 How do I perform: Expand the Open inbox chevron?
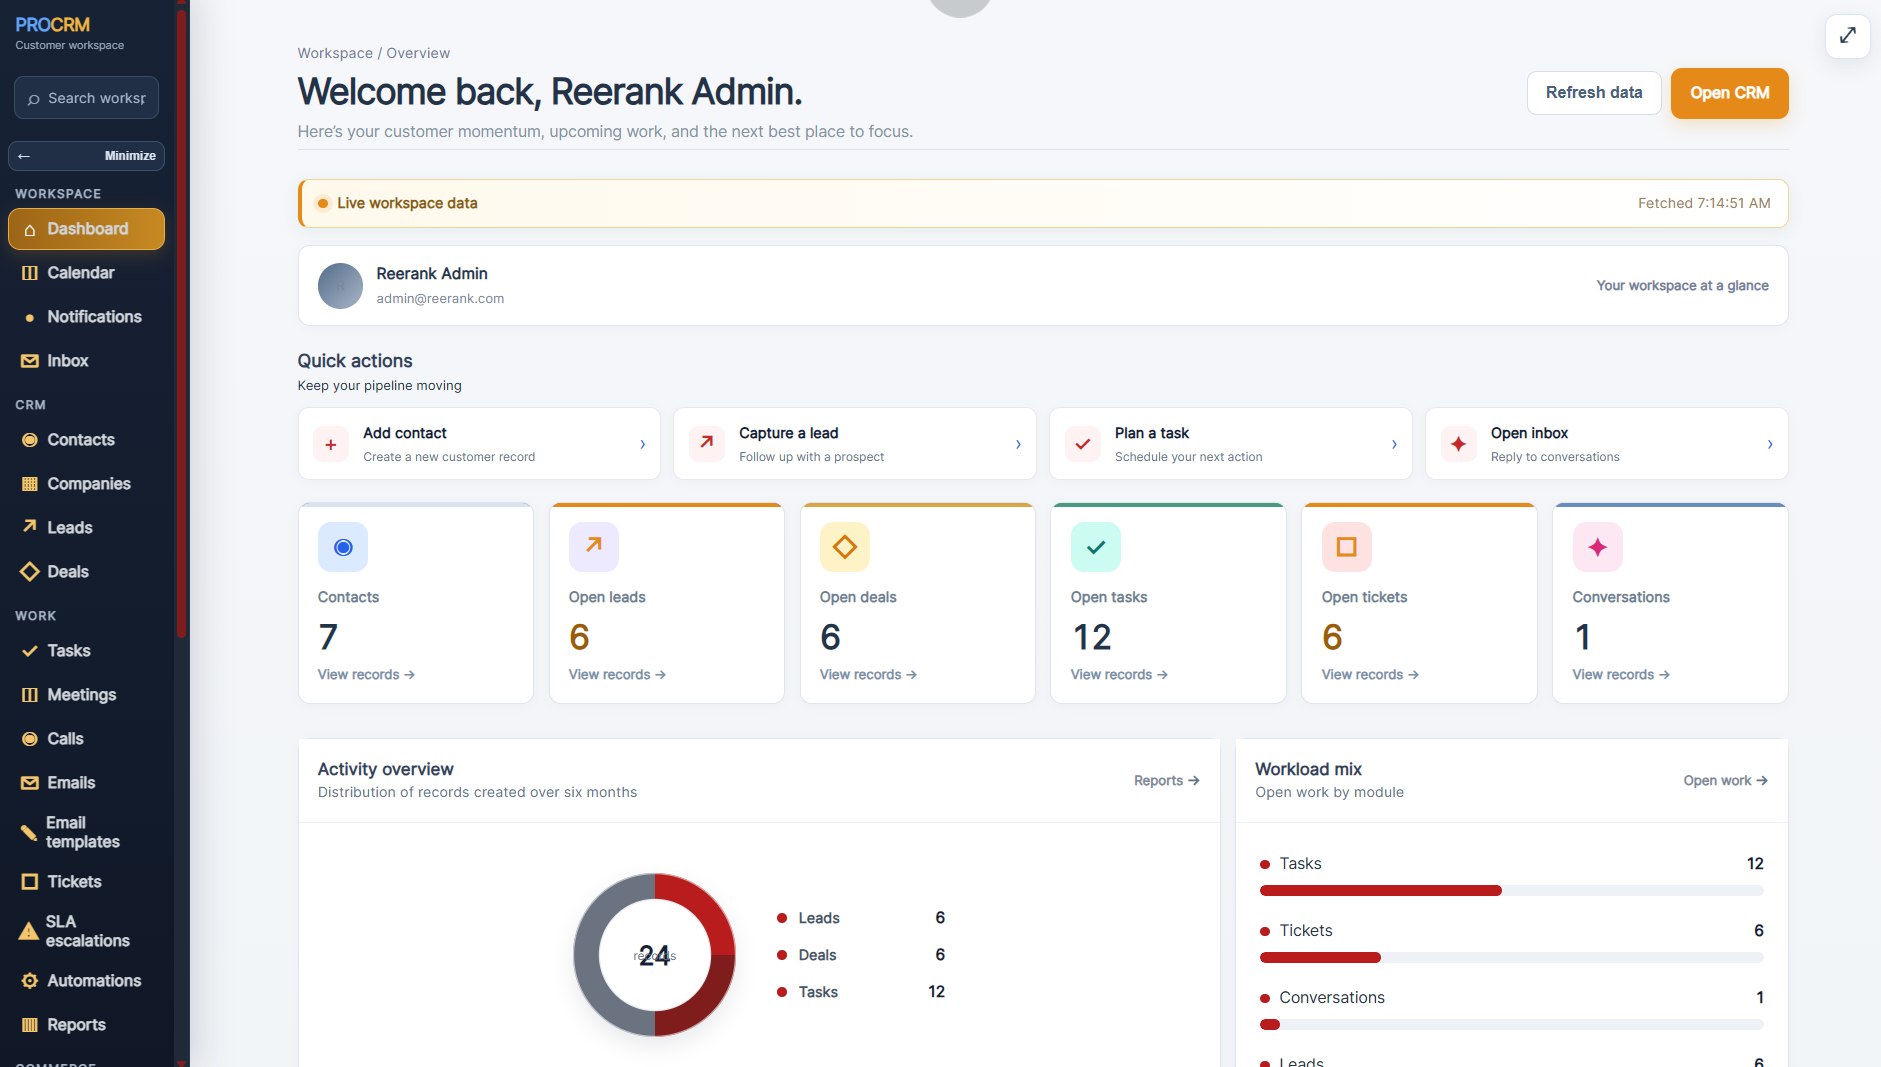tap(1770, 444)
